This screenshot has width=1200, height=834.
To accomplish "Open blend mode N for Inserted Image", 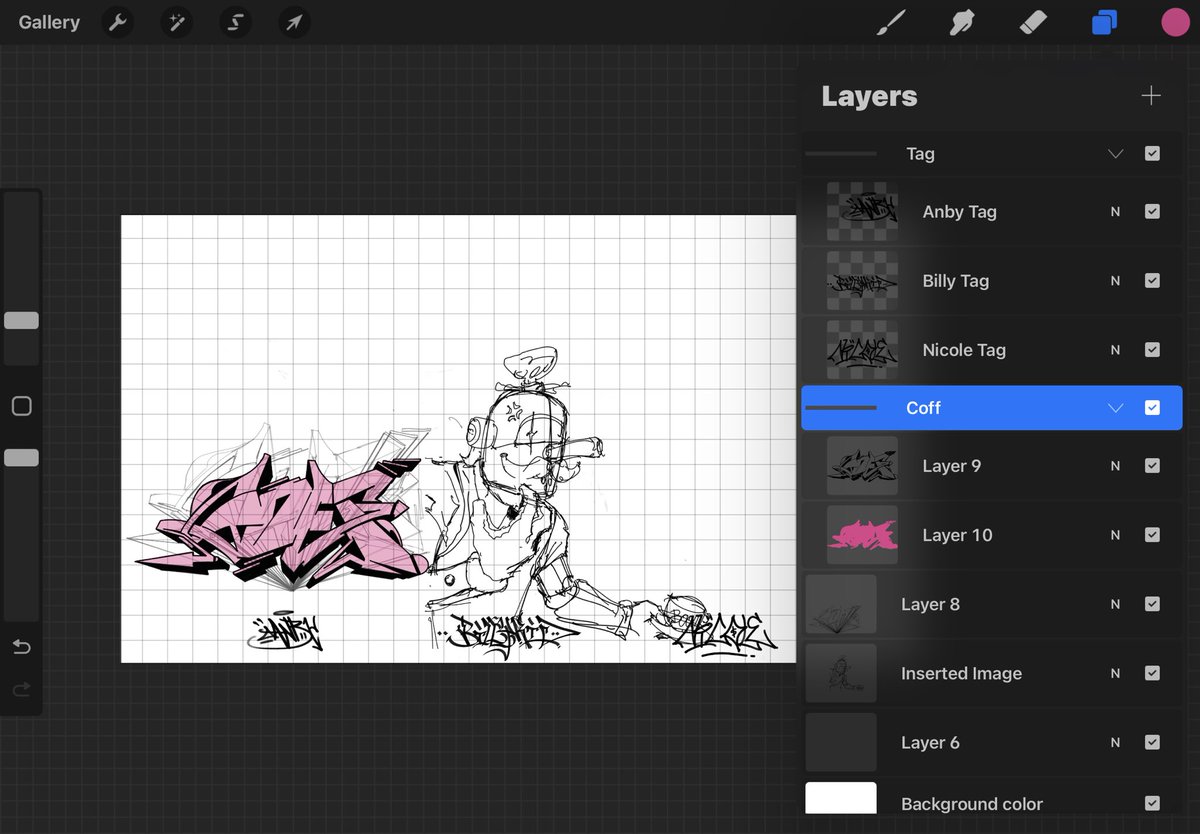I will click(x=1115, y=673).
